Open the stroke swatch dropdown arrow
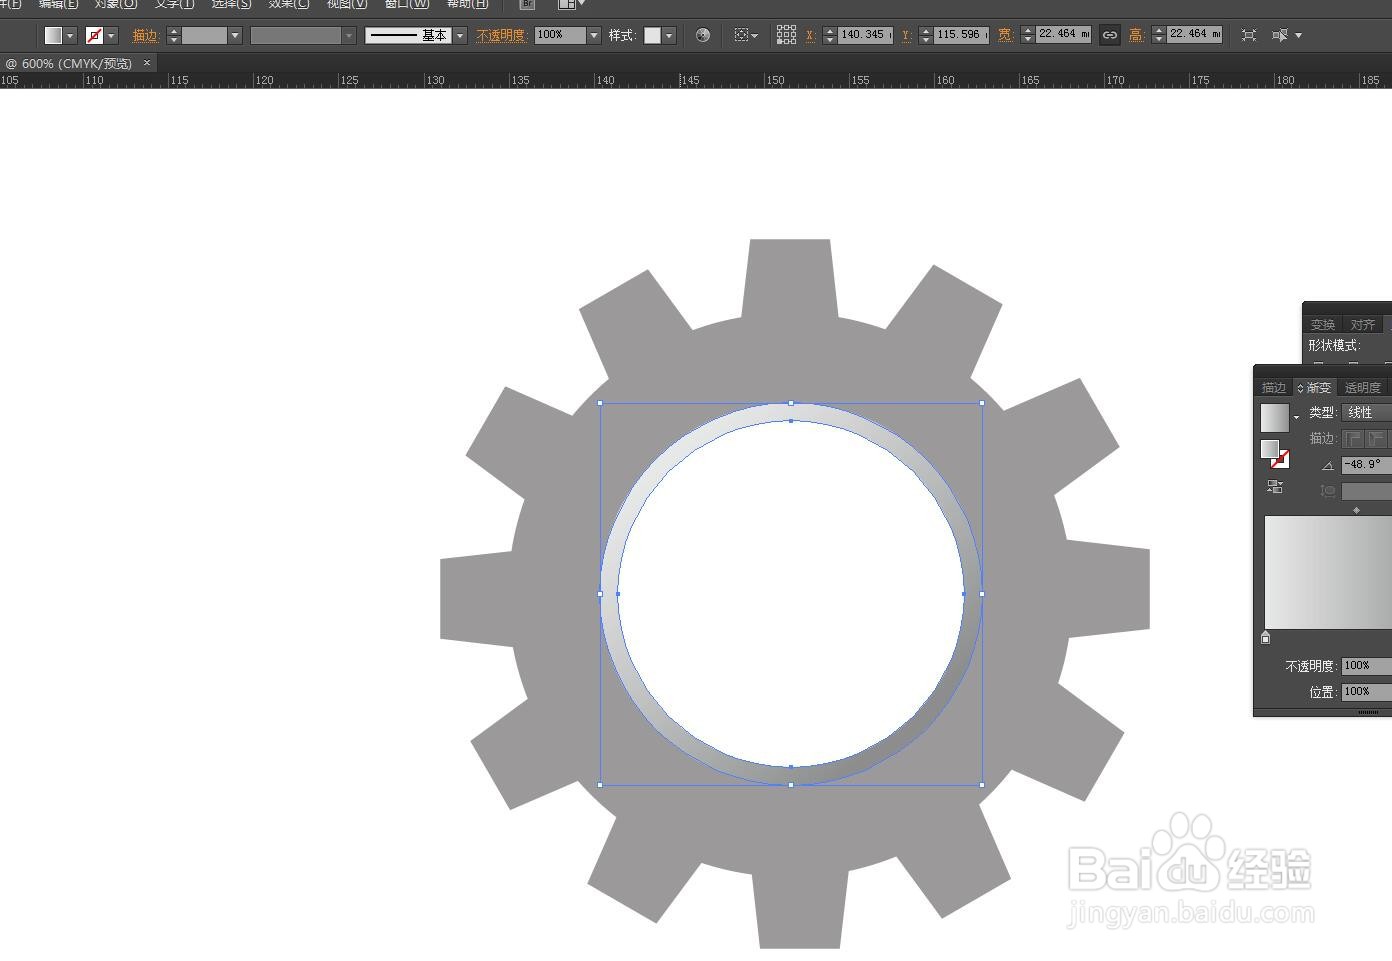The width and height of the screenshot is (1392, 961). click(111, 35)
